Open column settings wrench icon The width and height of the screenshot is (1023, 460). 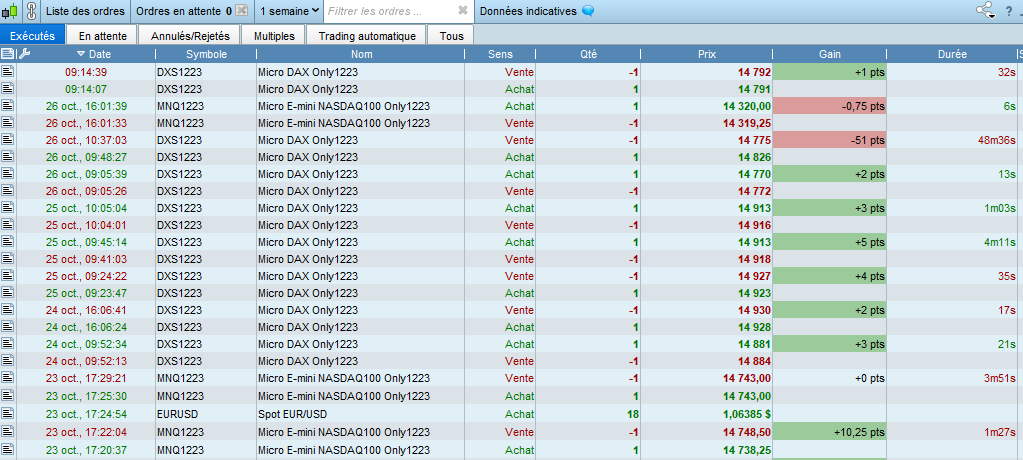tap(23, 54)
